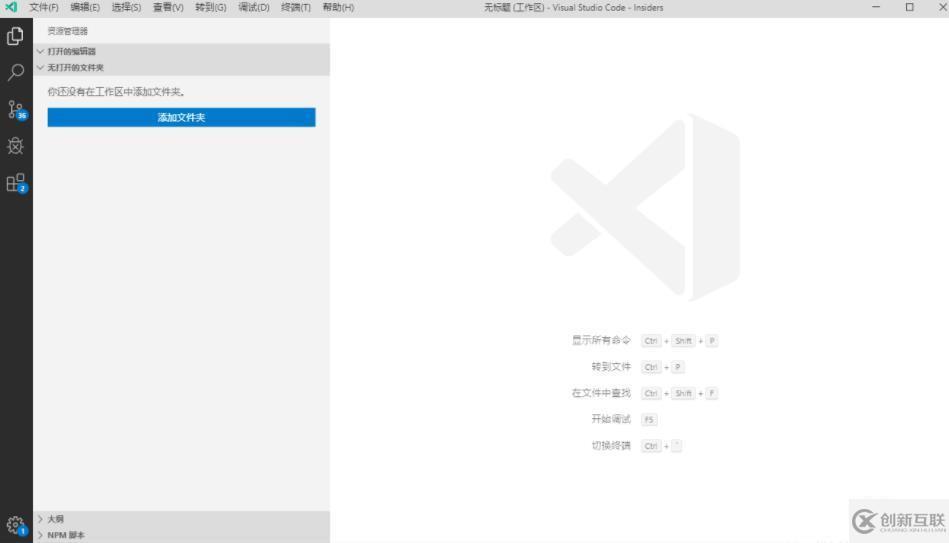Open Source Control view with 36 badge
Viewport: 949px width, 543px height.
(16, 110)
